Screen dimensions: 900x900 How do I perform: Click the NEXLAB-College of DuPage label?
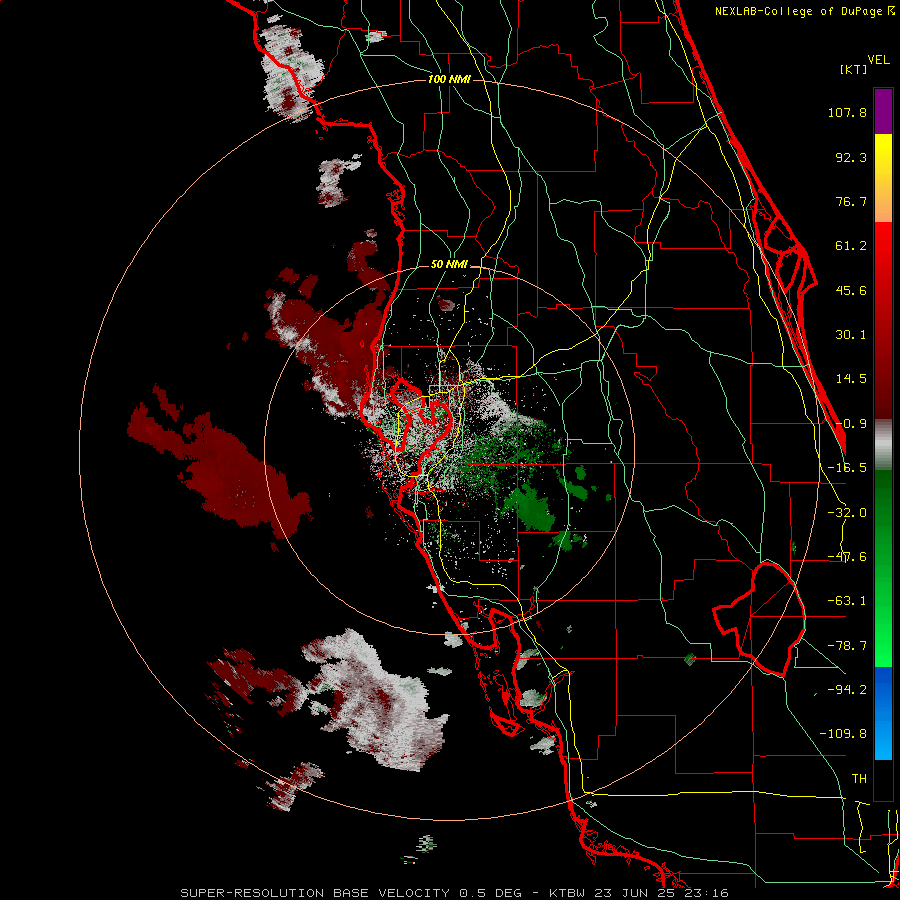(799, 11)
